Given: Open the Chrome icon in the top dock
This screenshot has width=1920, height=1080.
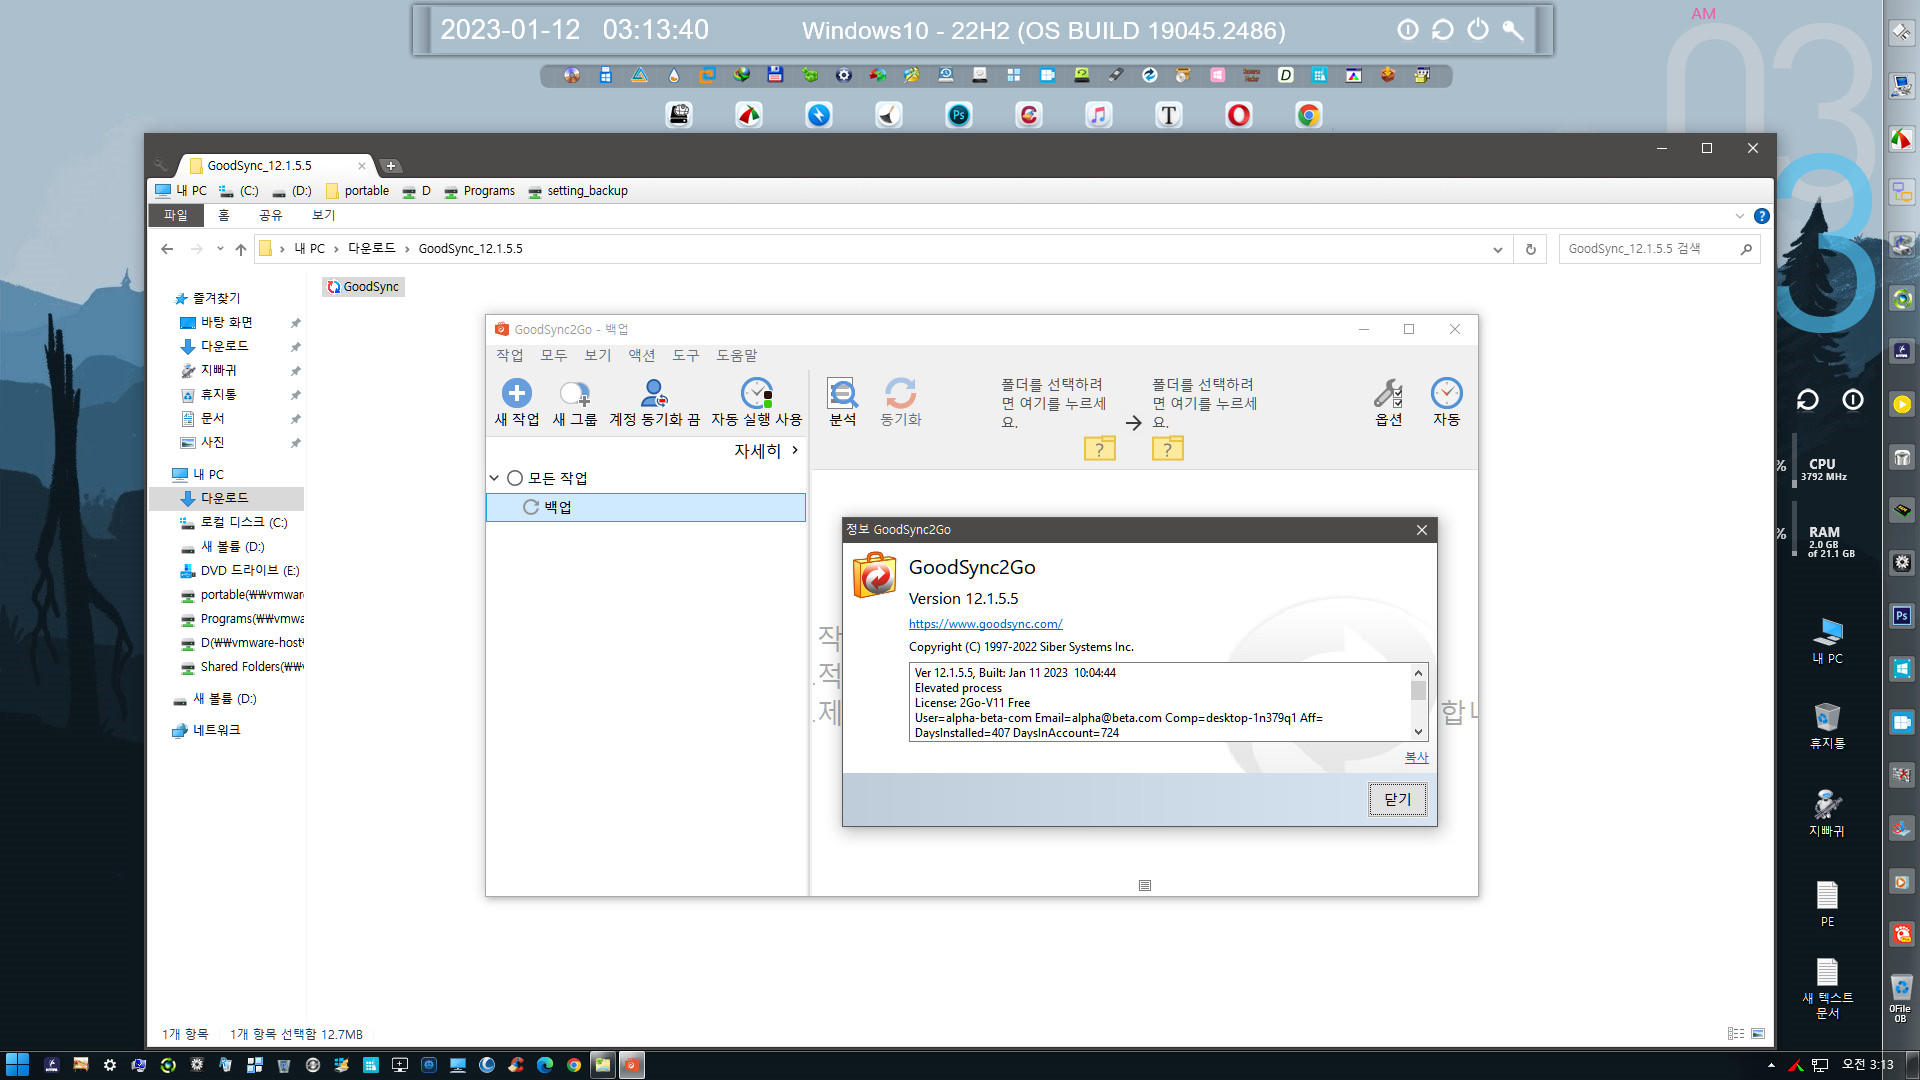Looking at the screenshot, I should tap(1309, 115).
